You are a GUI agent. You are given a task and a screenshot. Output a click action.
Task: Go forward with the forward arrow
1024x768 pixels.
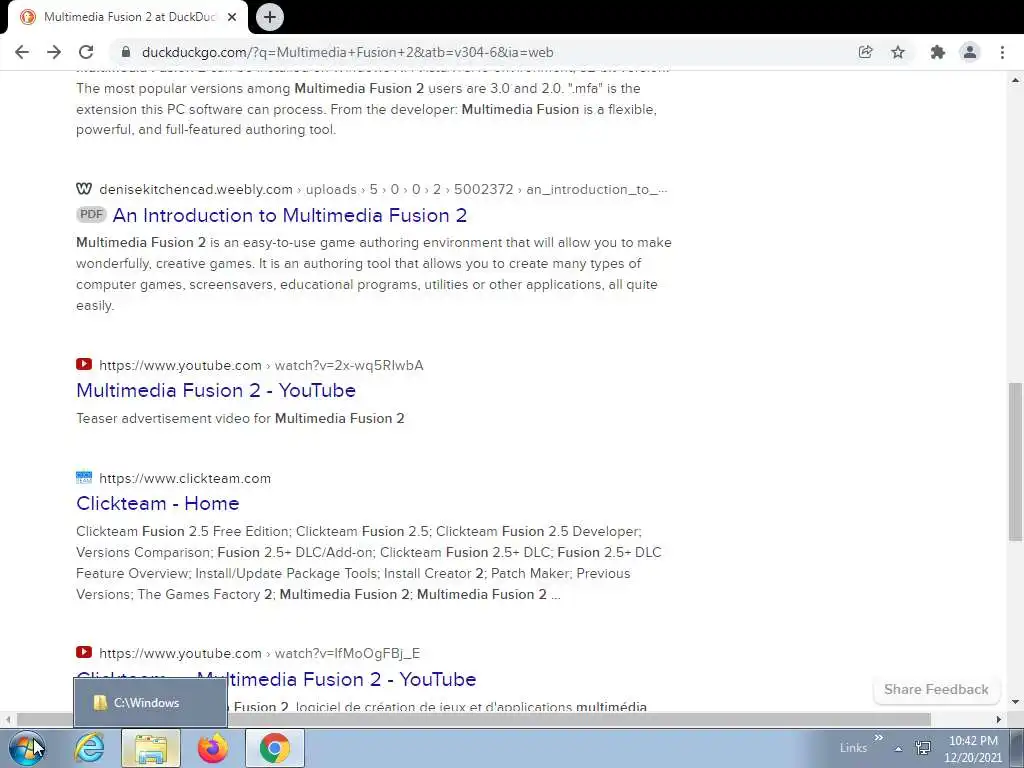pos(54,52)
